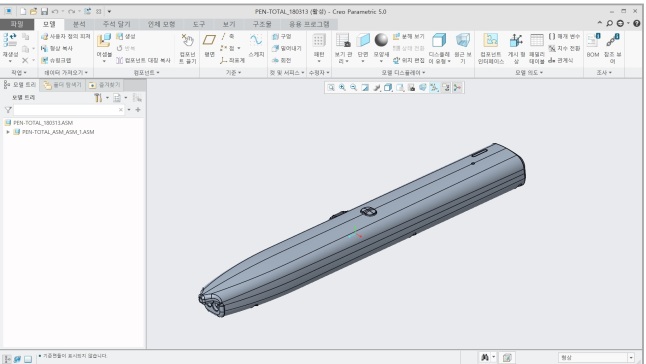Screen dimensions: 646x364
Task: Click the Find binoculars icon in status bar
Action: pos(485,357)
